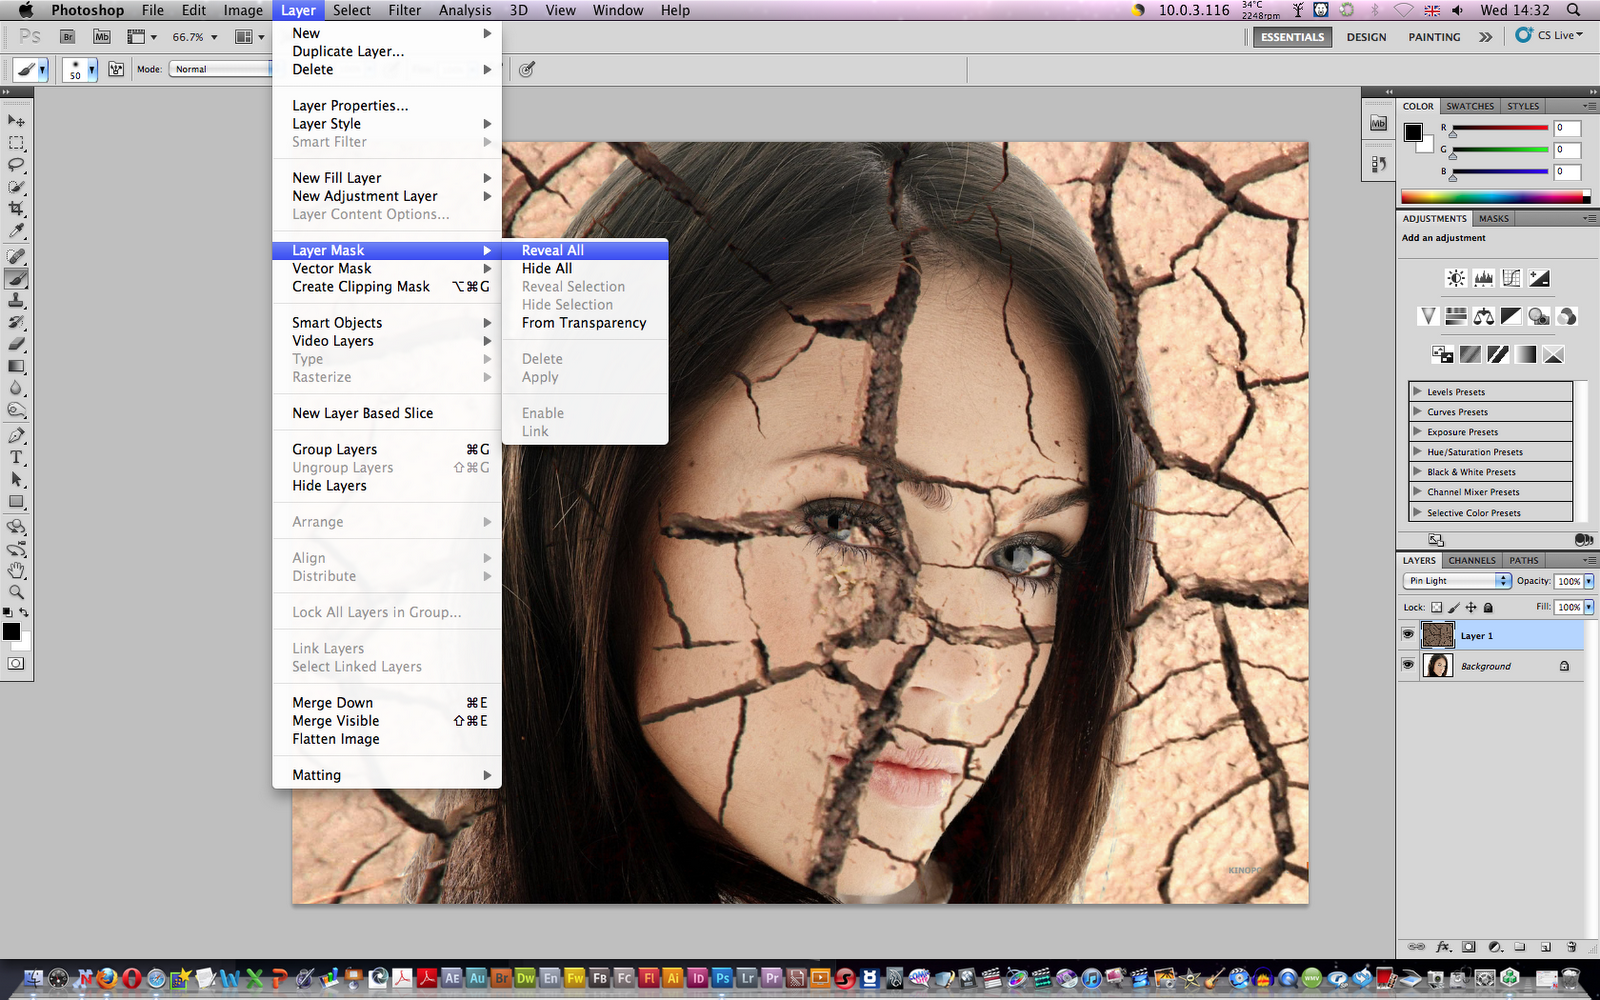Expand the Levels Presets list
Screen dimensions: 1600x1000
[x=1417, y=392]
